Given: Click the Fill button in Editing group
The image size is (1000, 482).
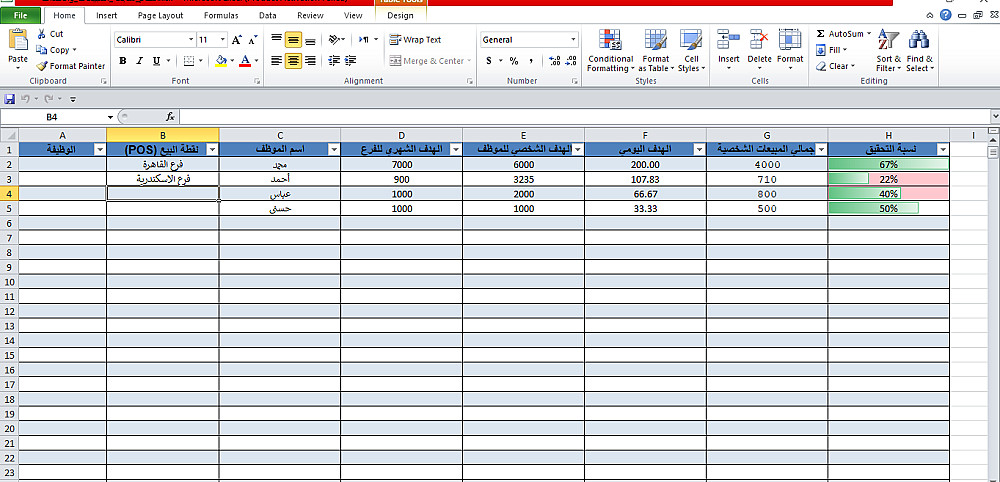Looking at the screenshot, I should pos(832,50).
